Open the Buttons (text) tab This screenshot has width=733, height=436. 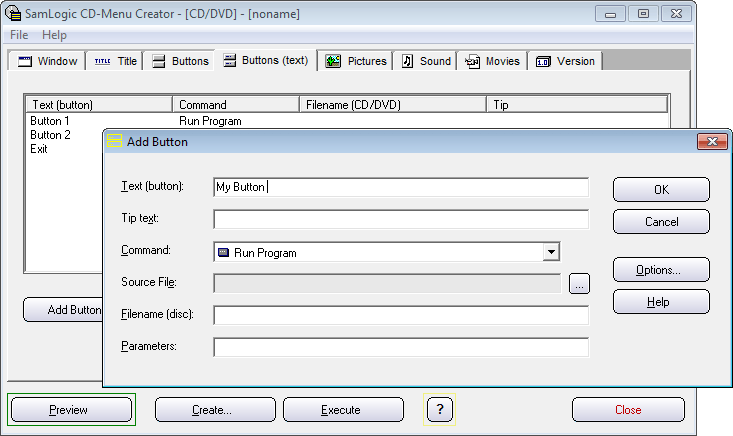[266, 60]
